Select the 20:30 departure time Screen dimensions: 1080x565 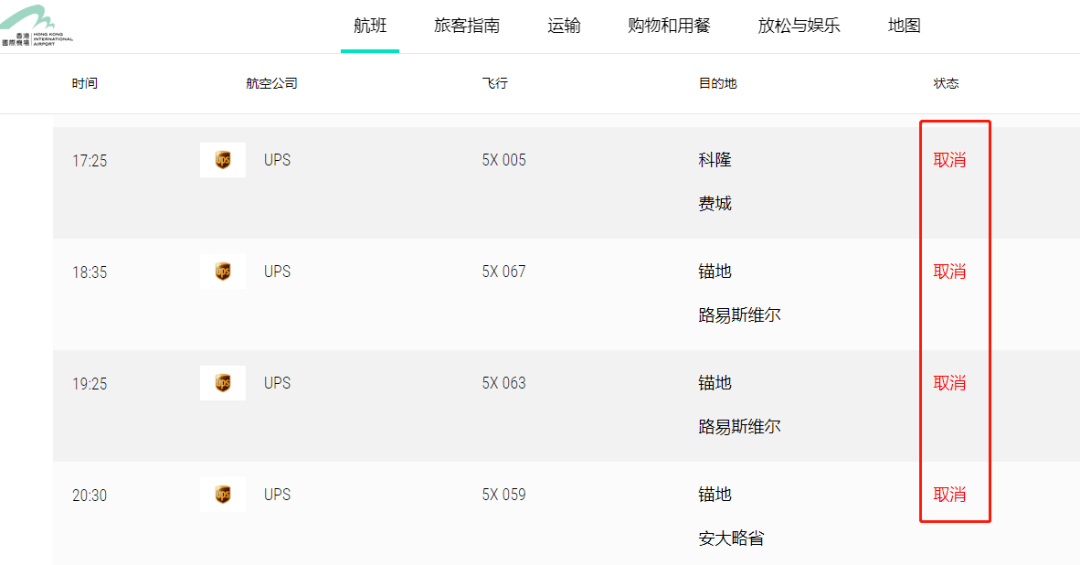click(x=90, y=495)
